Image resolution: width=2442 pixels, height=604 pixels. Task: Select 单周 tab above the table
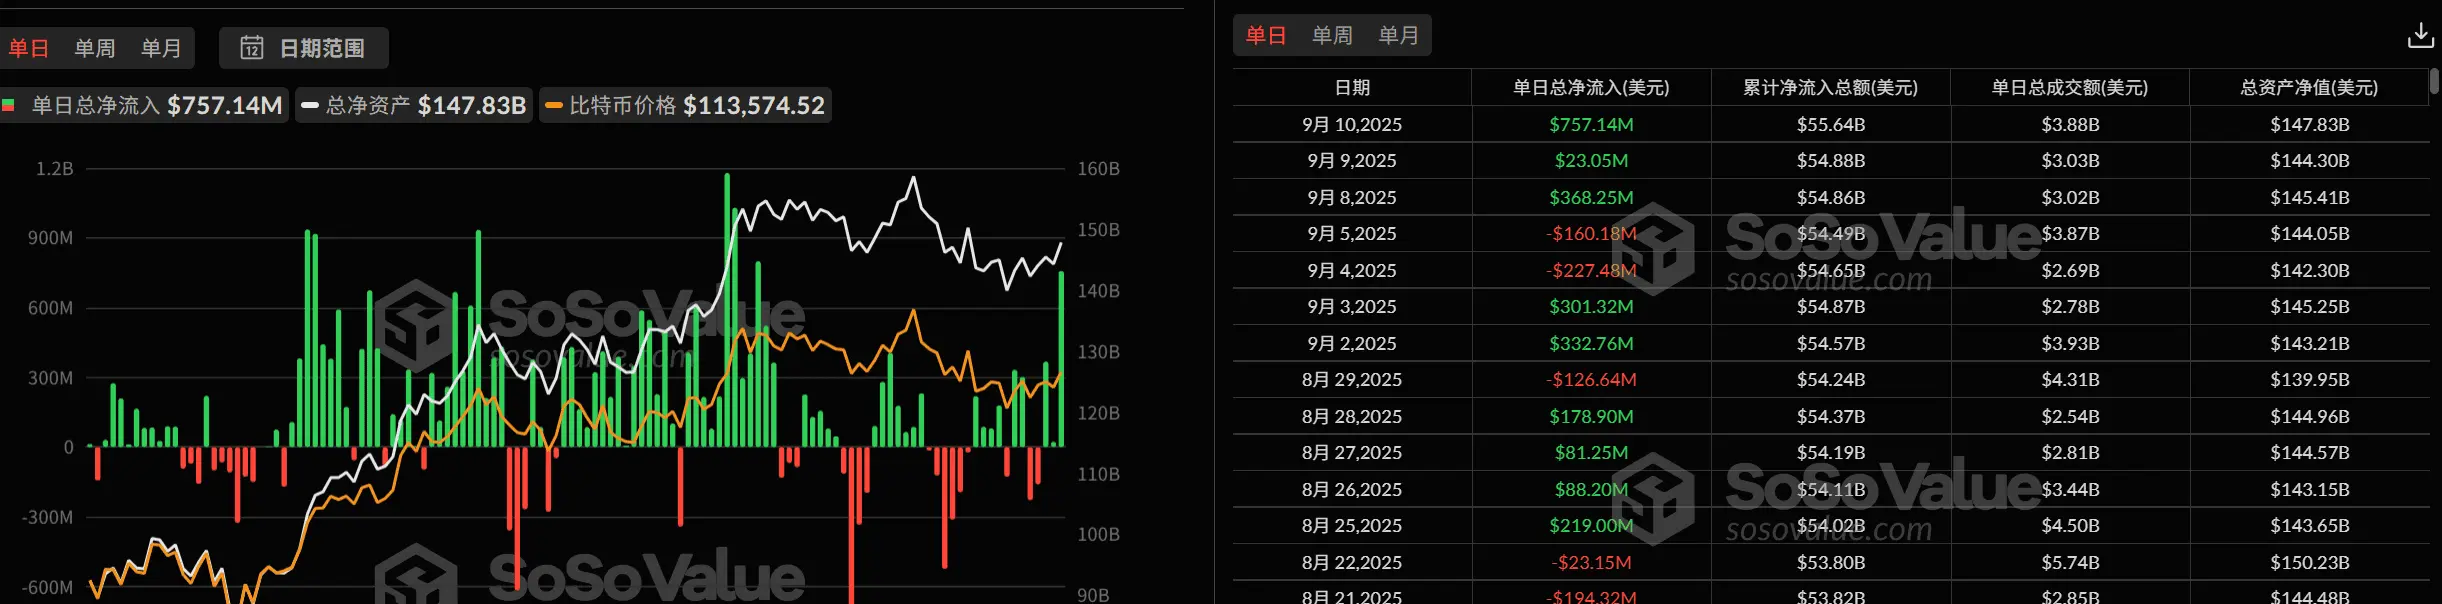point(1332,35)
